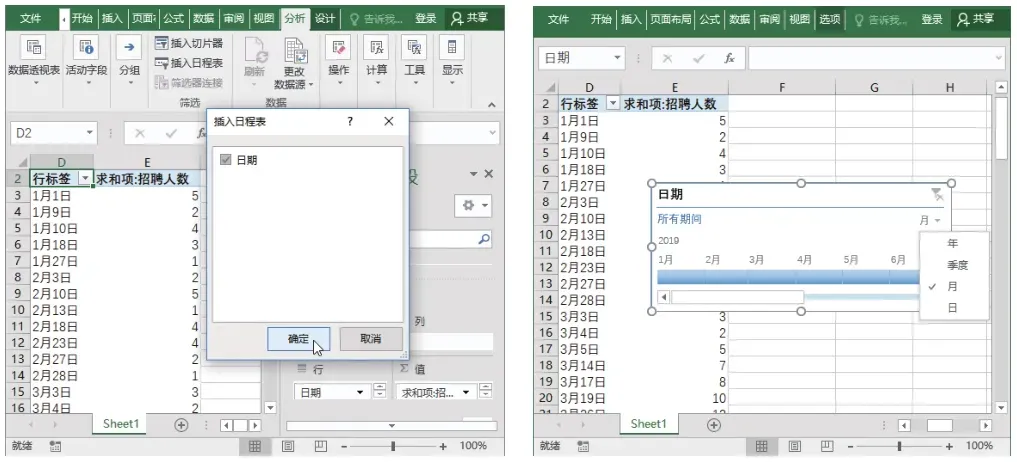Open the 操作 ribbon group icon
The height and width of the screenshot is (462, 1017).
click(338, 48)
